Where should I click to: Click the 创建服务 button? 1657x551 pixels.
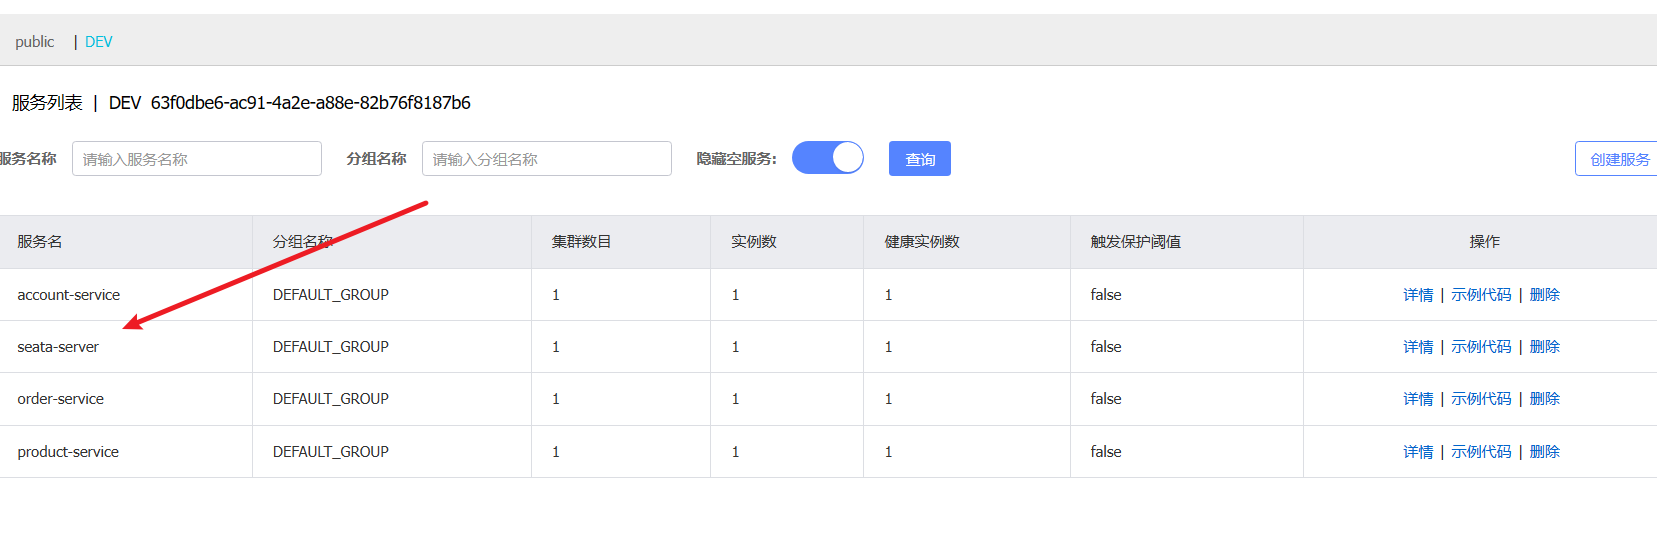[x=1618, y=159]
